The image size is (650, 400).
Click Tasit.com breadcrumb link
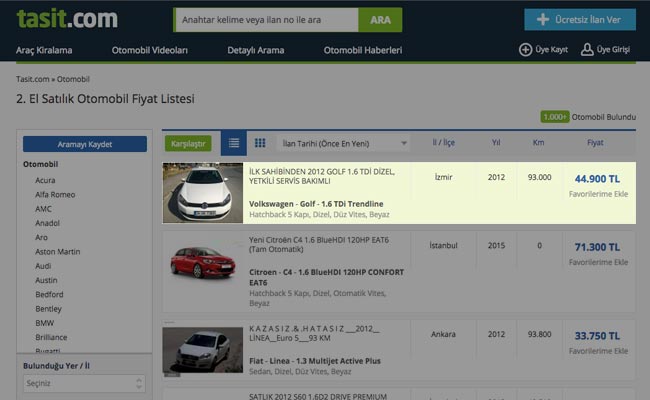(32, 79)
